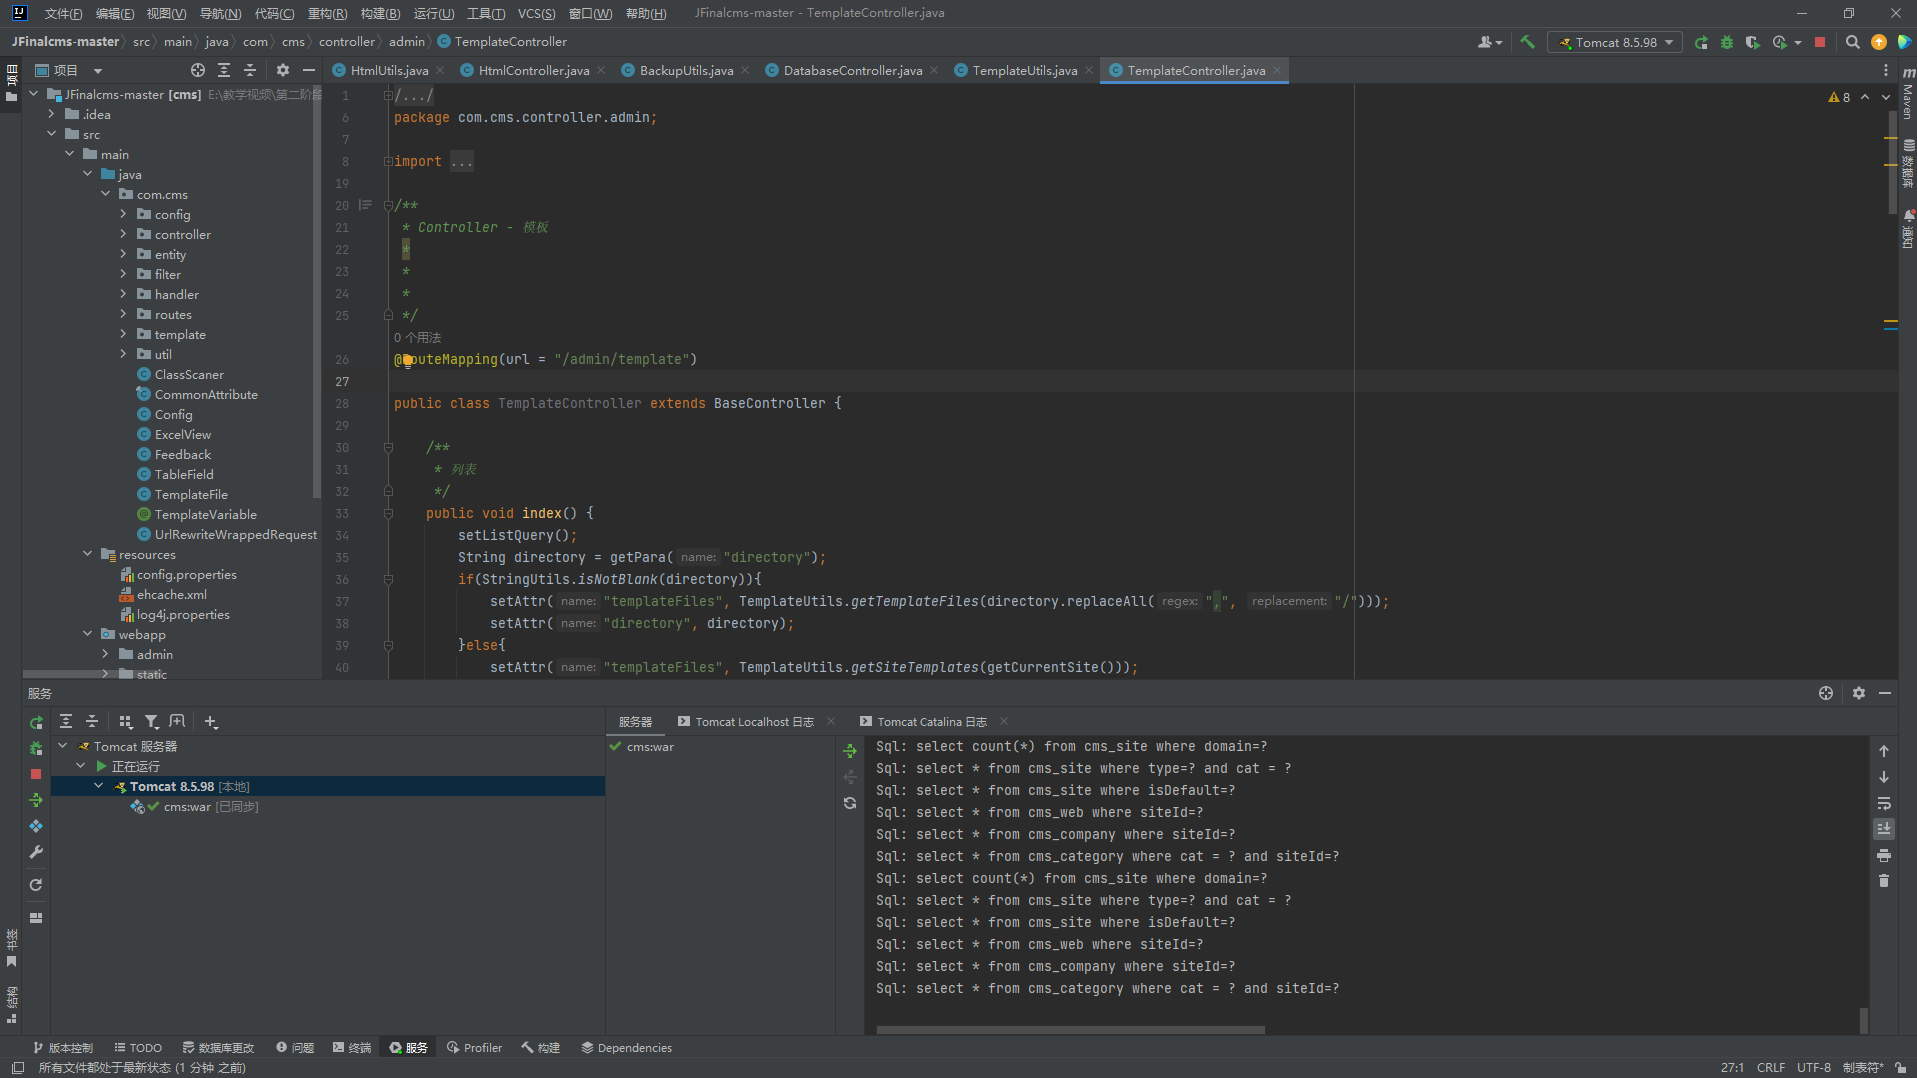1917x1078 pixels.
Task: Close the DatabaseController.java tab
Action: (934, 70)
